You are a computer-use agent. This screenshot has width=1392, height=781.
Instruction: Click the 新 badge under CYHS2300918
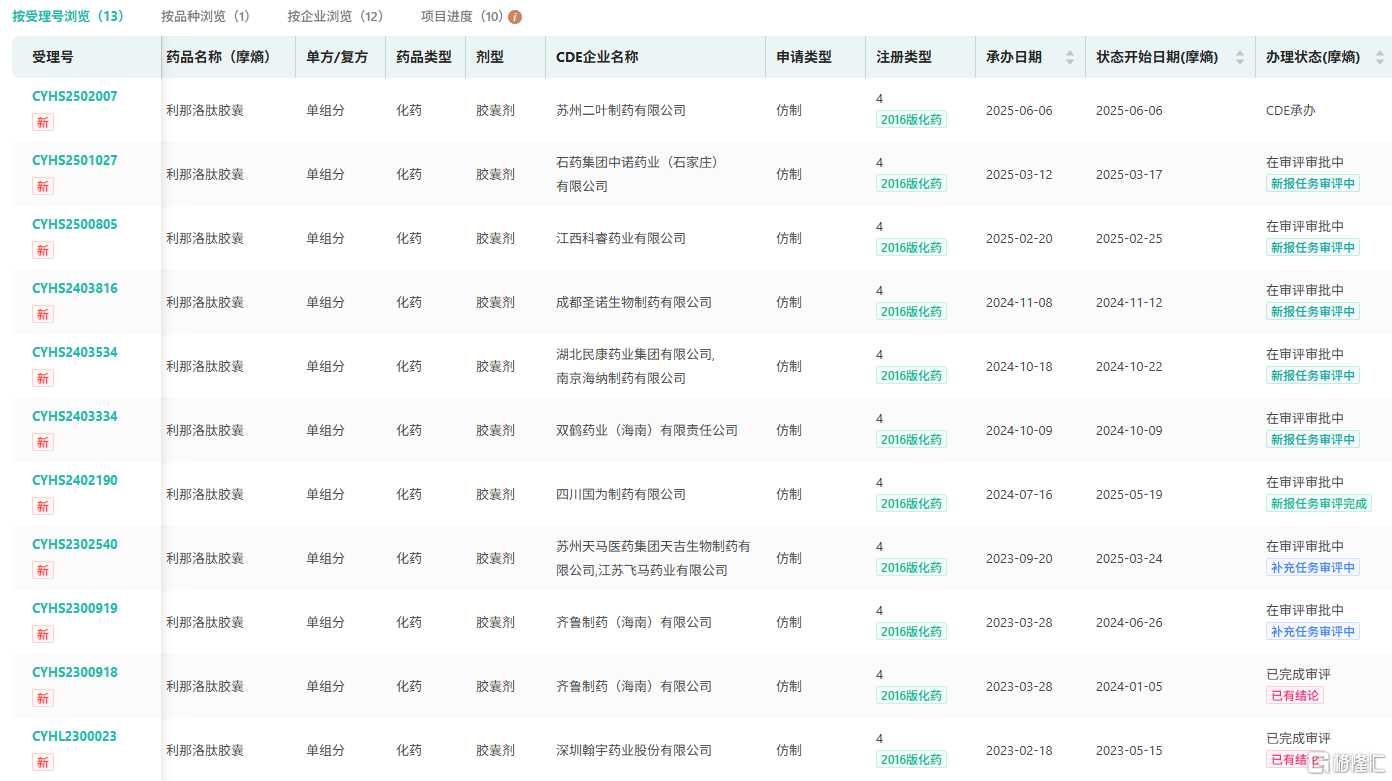pos(43,698)
